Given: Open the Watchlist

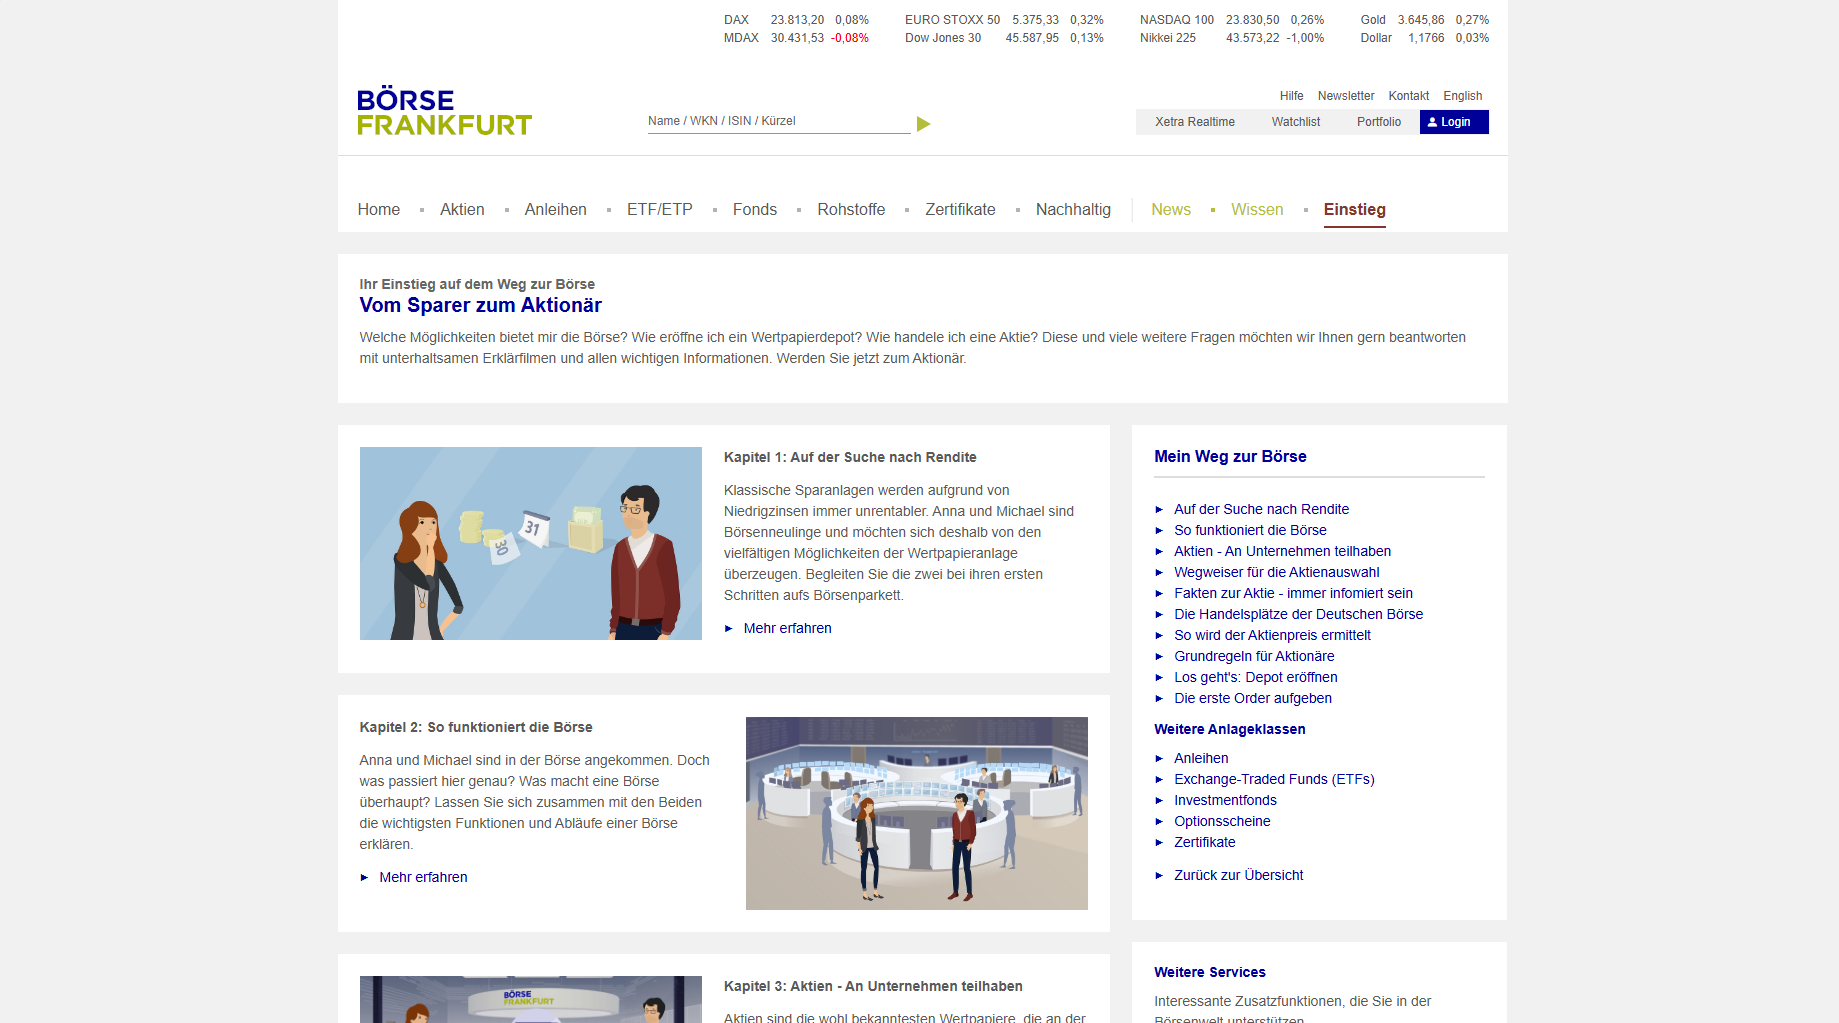Looking at the screenshot, I should pyautogui.click(x=1295, y=122).
